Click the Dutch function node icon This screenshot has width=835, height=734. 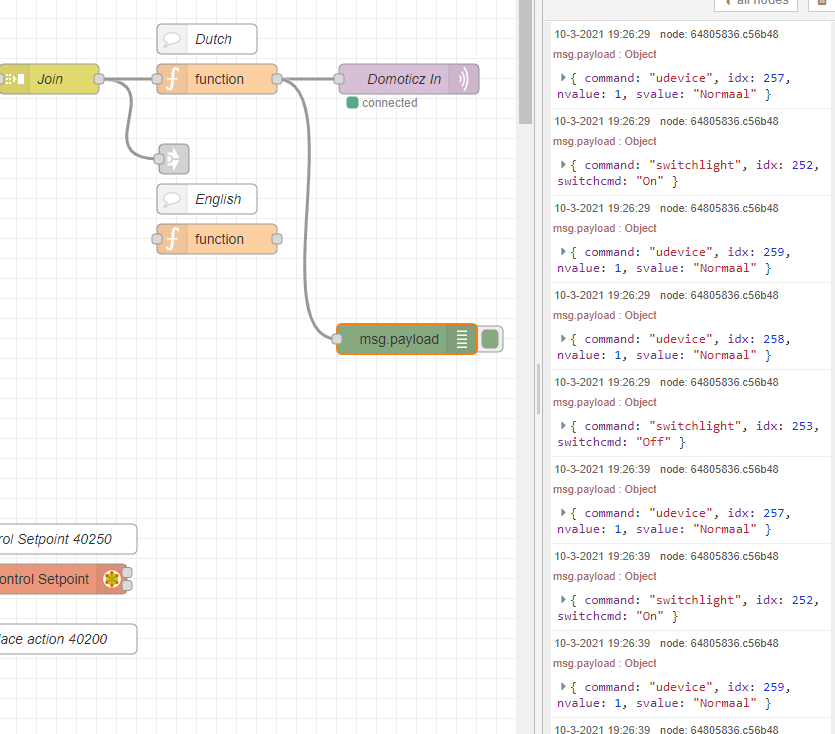tap(172, 79)
